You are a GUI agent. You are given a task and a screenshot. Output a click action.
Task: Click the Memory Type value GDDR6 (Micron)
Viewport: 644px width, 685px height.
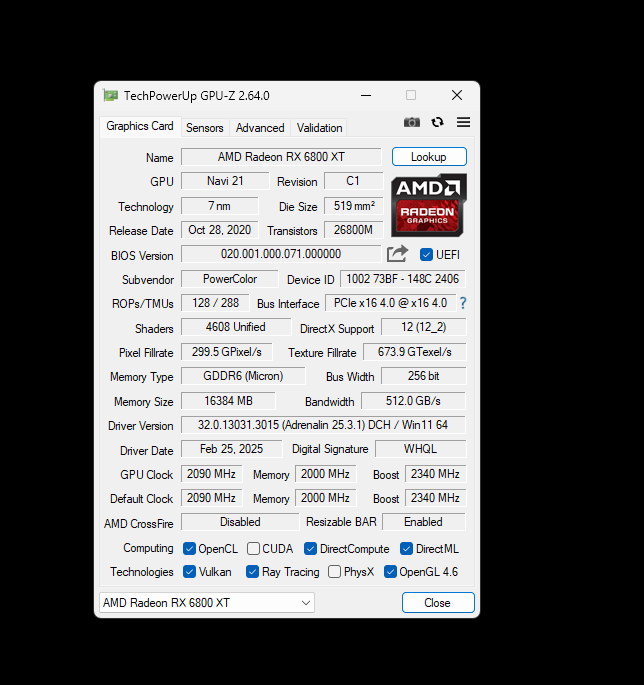point(243,376)
